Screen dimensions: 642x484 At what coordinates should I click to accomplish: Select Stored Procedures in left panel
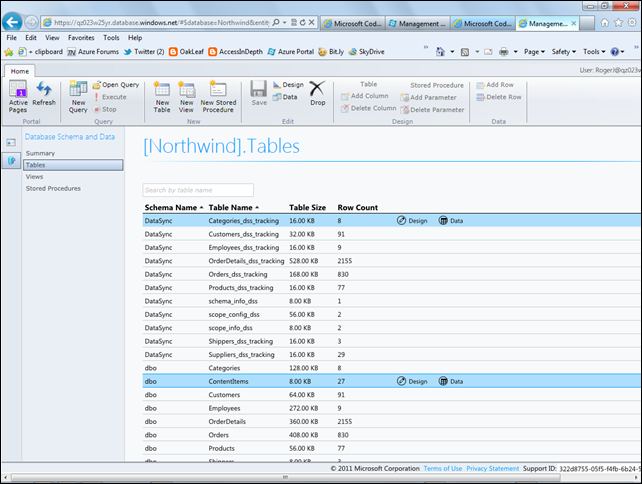point(53,188)
